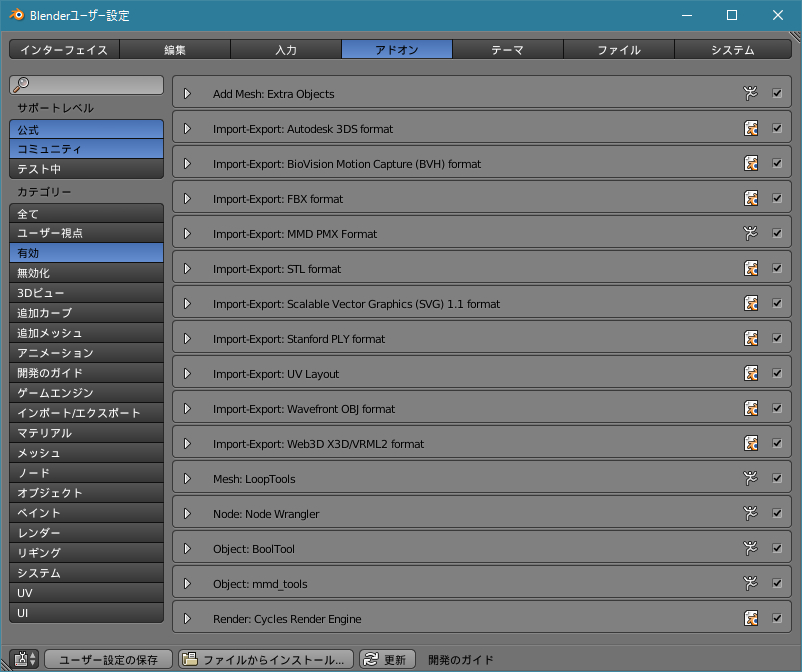Disable the Import-Export: UV Layout addon
The image size is (802, 672).
[x=777, y=374]
